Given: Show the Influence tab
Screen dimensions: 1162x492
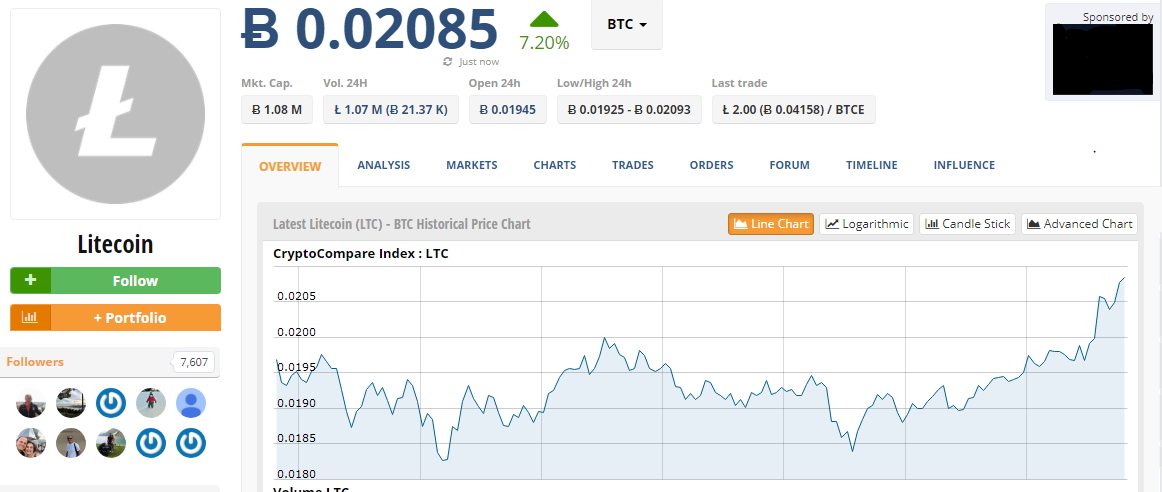Looking at the screenshot, I should click(964, 165).
